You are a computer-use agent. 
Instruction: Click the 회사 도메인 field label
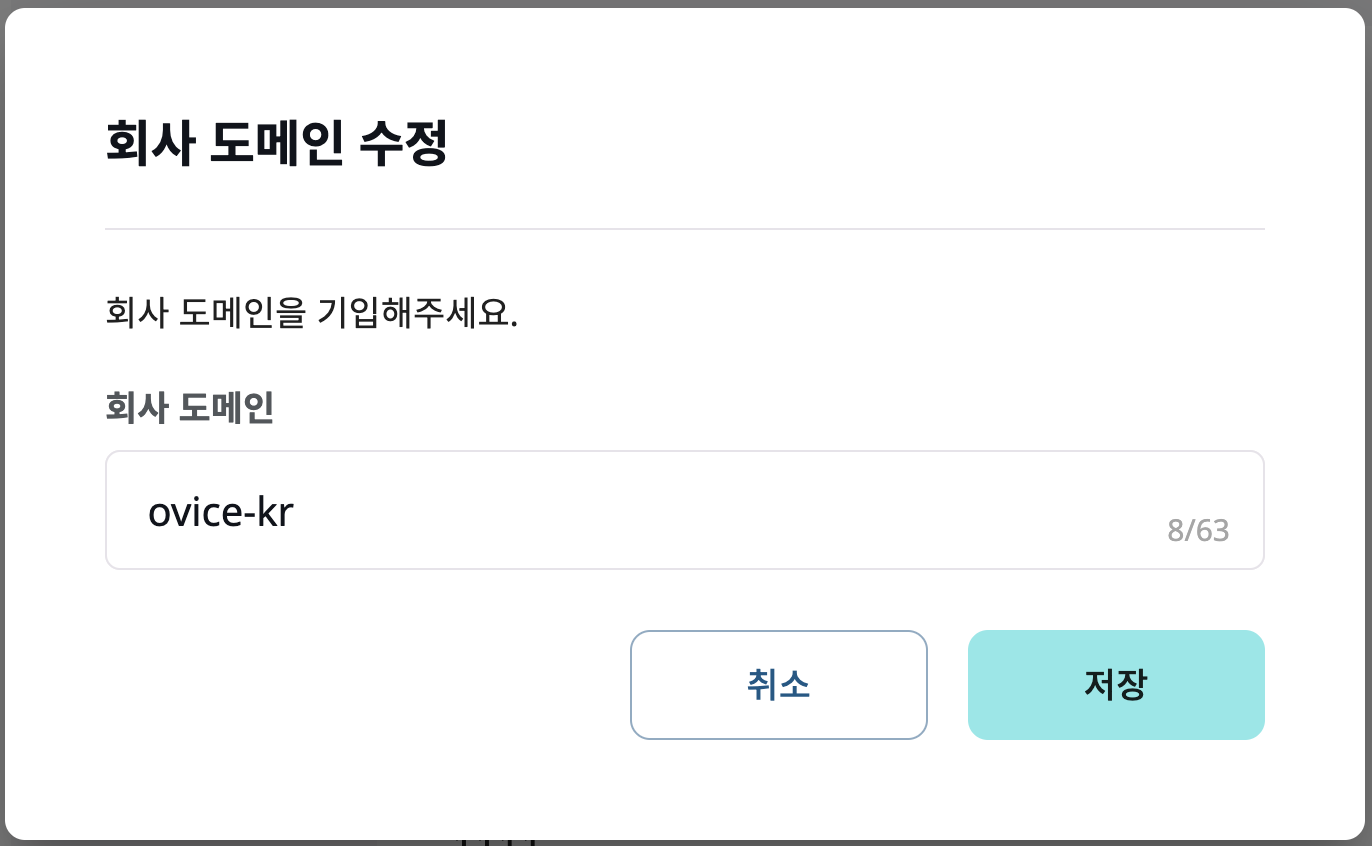tap(188, 407)
